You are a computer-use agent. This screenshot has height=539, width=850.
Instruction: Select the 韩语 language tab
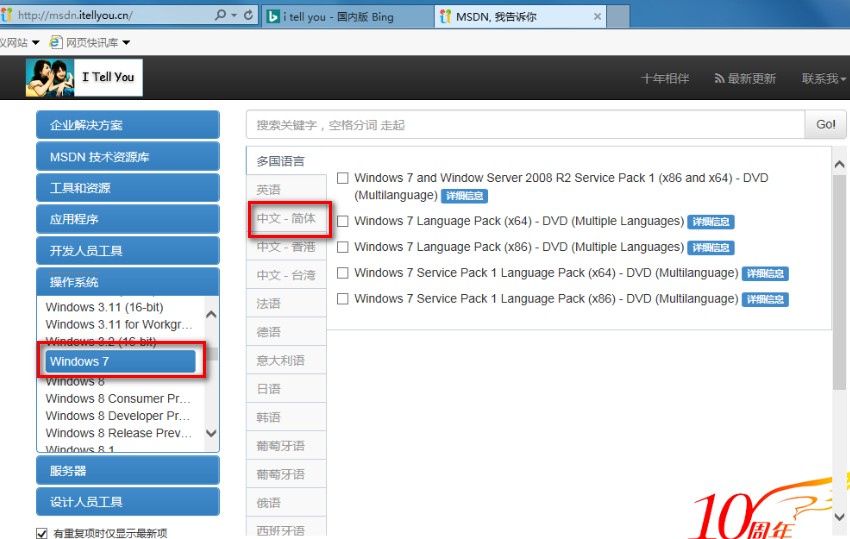pos(286,418)
